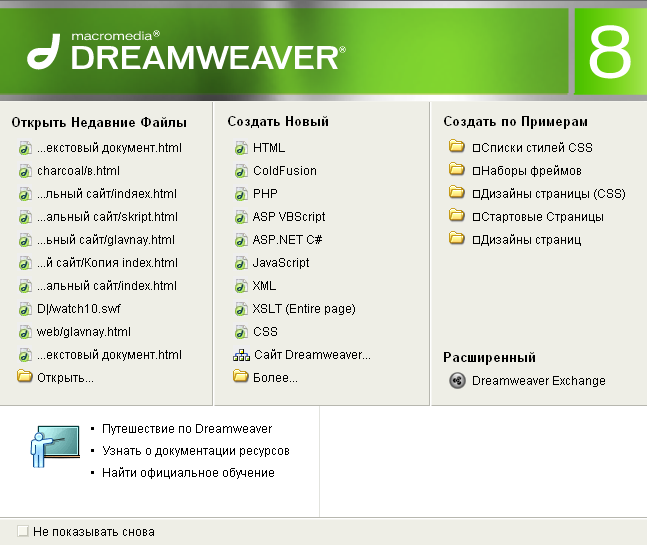Click the folder icon for Списки стилей CSS
This screenshot has height=545, width=647.
[x=457, y=147]
